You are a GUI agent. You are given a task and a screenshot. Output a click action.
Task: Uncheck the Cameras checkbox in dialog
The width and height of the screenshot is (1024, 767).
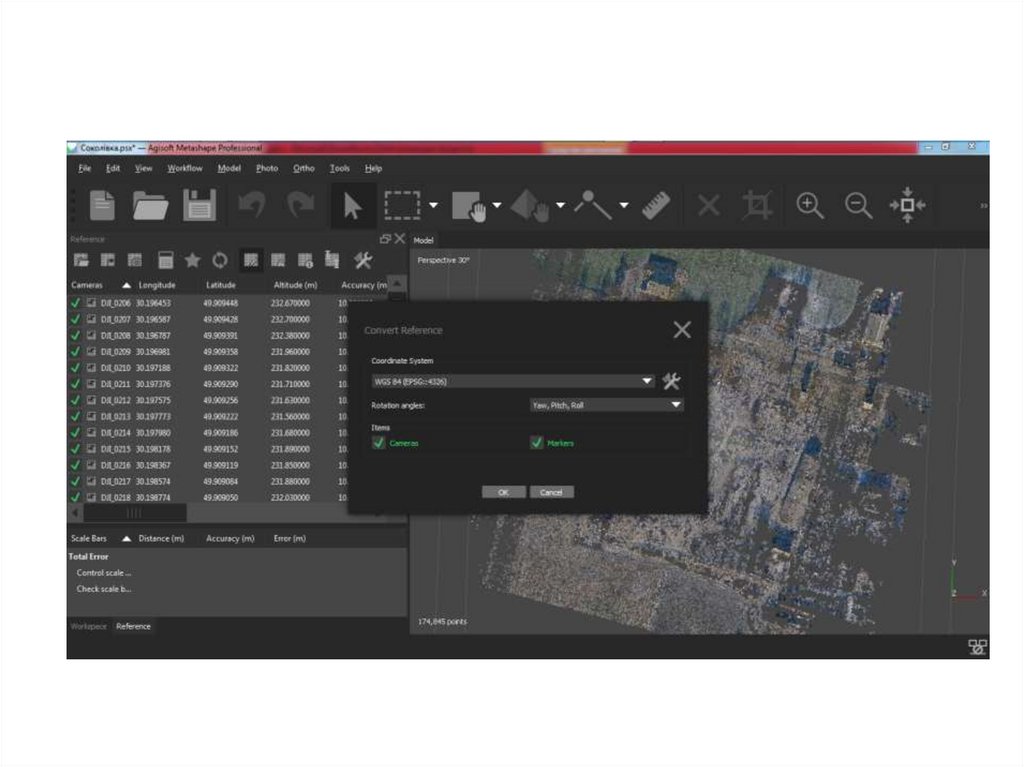tap(379, 443)
